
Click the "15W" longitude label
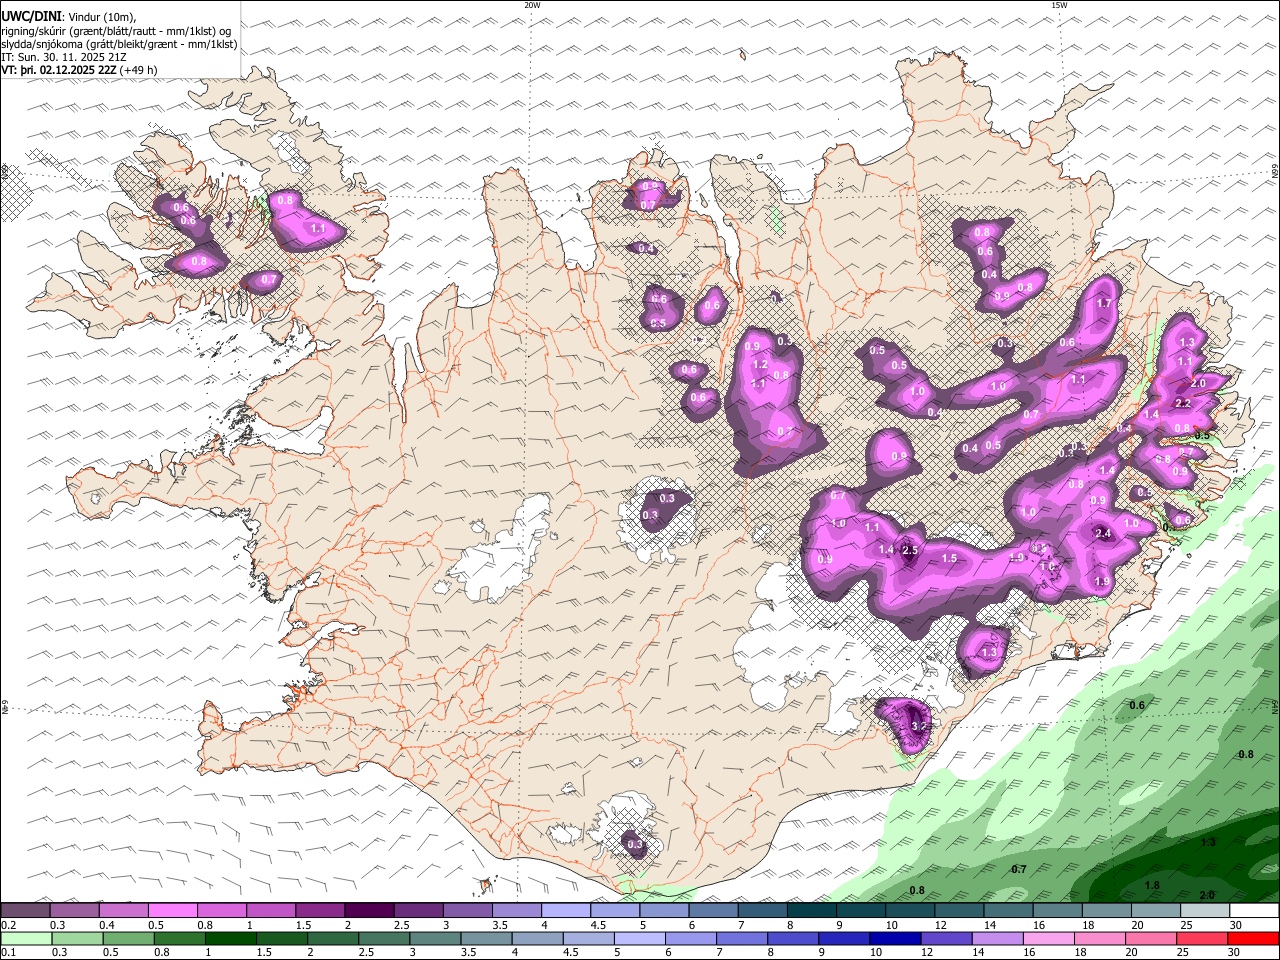[1059, 5]
